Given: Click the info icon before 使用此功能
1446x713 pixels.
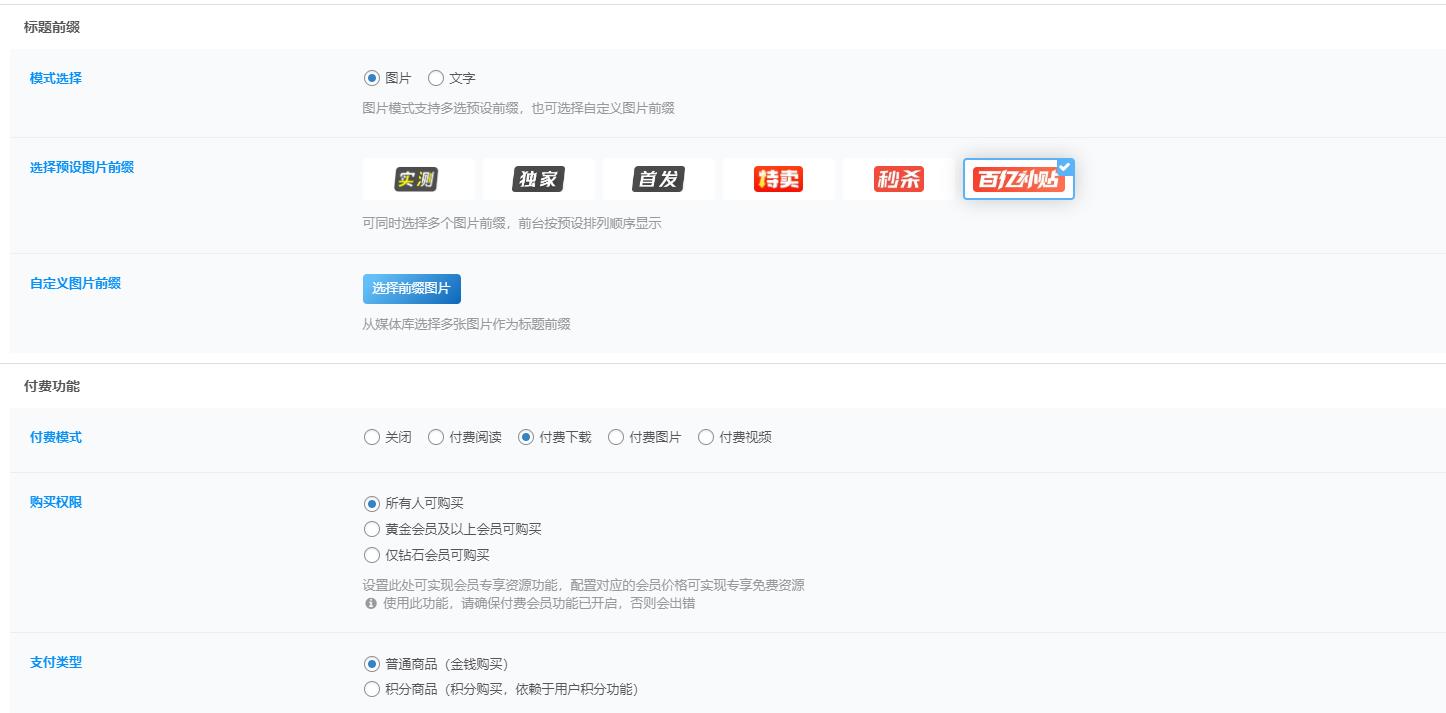Looking at the screenshot, I should point(370,604).
